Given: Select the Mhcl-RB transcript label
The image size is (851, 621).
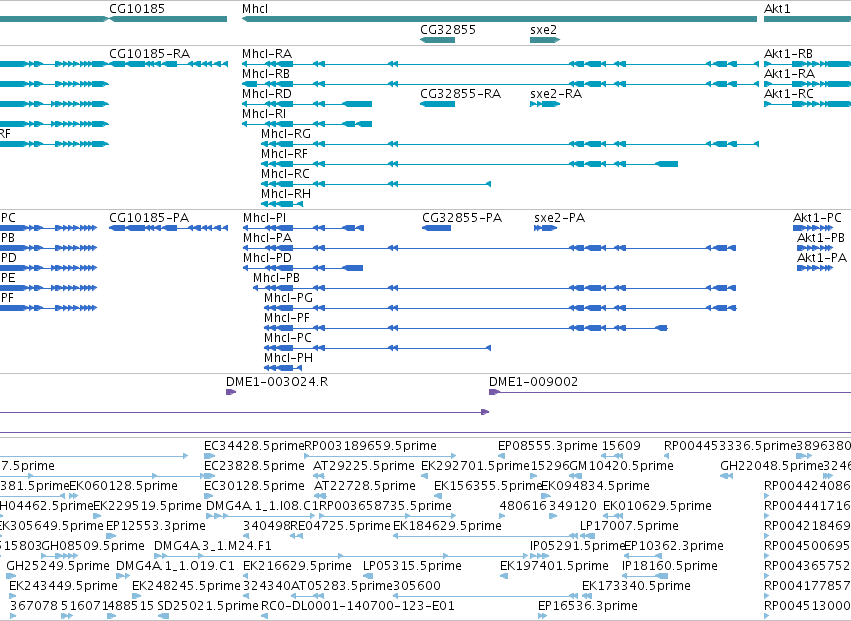Looking at the screenshot, I should click(266, 74).
